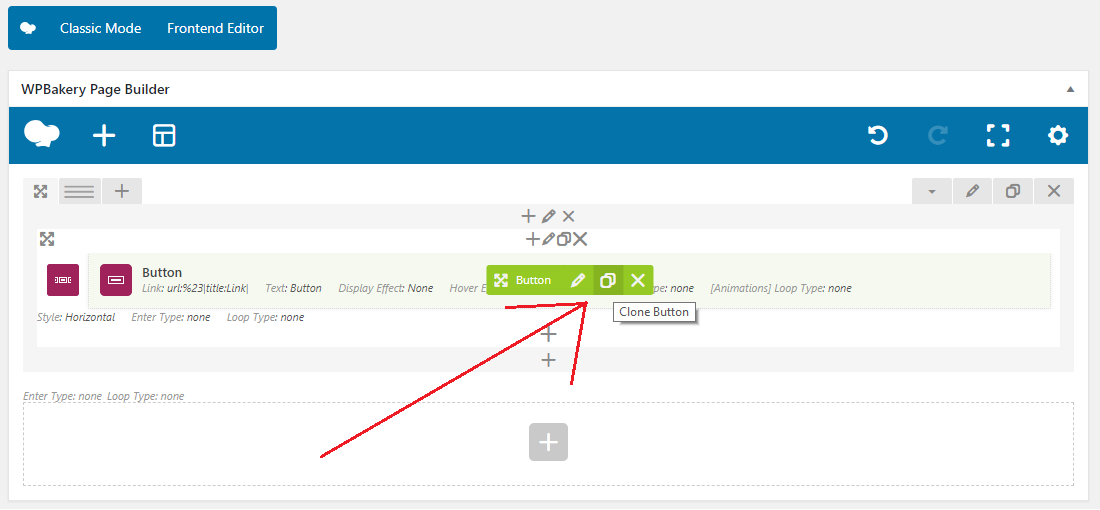Screen dimensions: 1100x510
Task: Click the 'Style: Horizontal' text
Action: (76, 317)
